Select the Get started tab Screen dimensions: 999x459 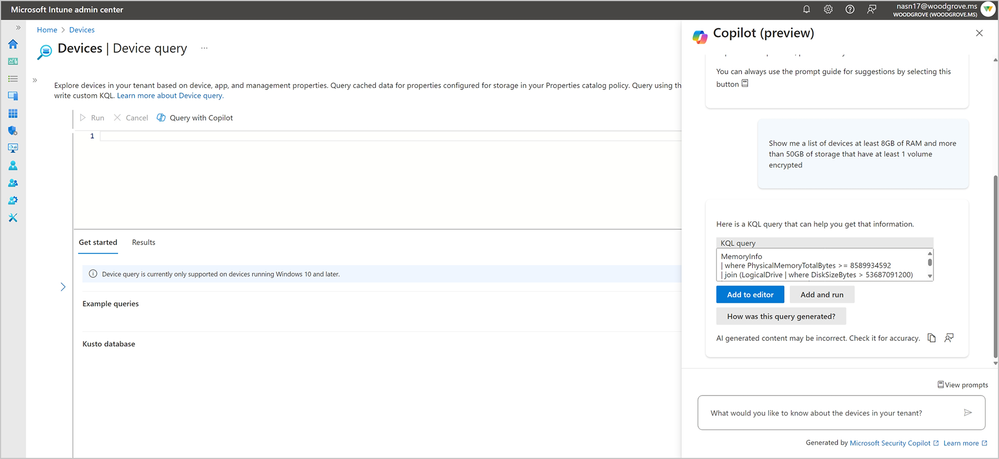[98, 242]
